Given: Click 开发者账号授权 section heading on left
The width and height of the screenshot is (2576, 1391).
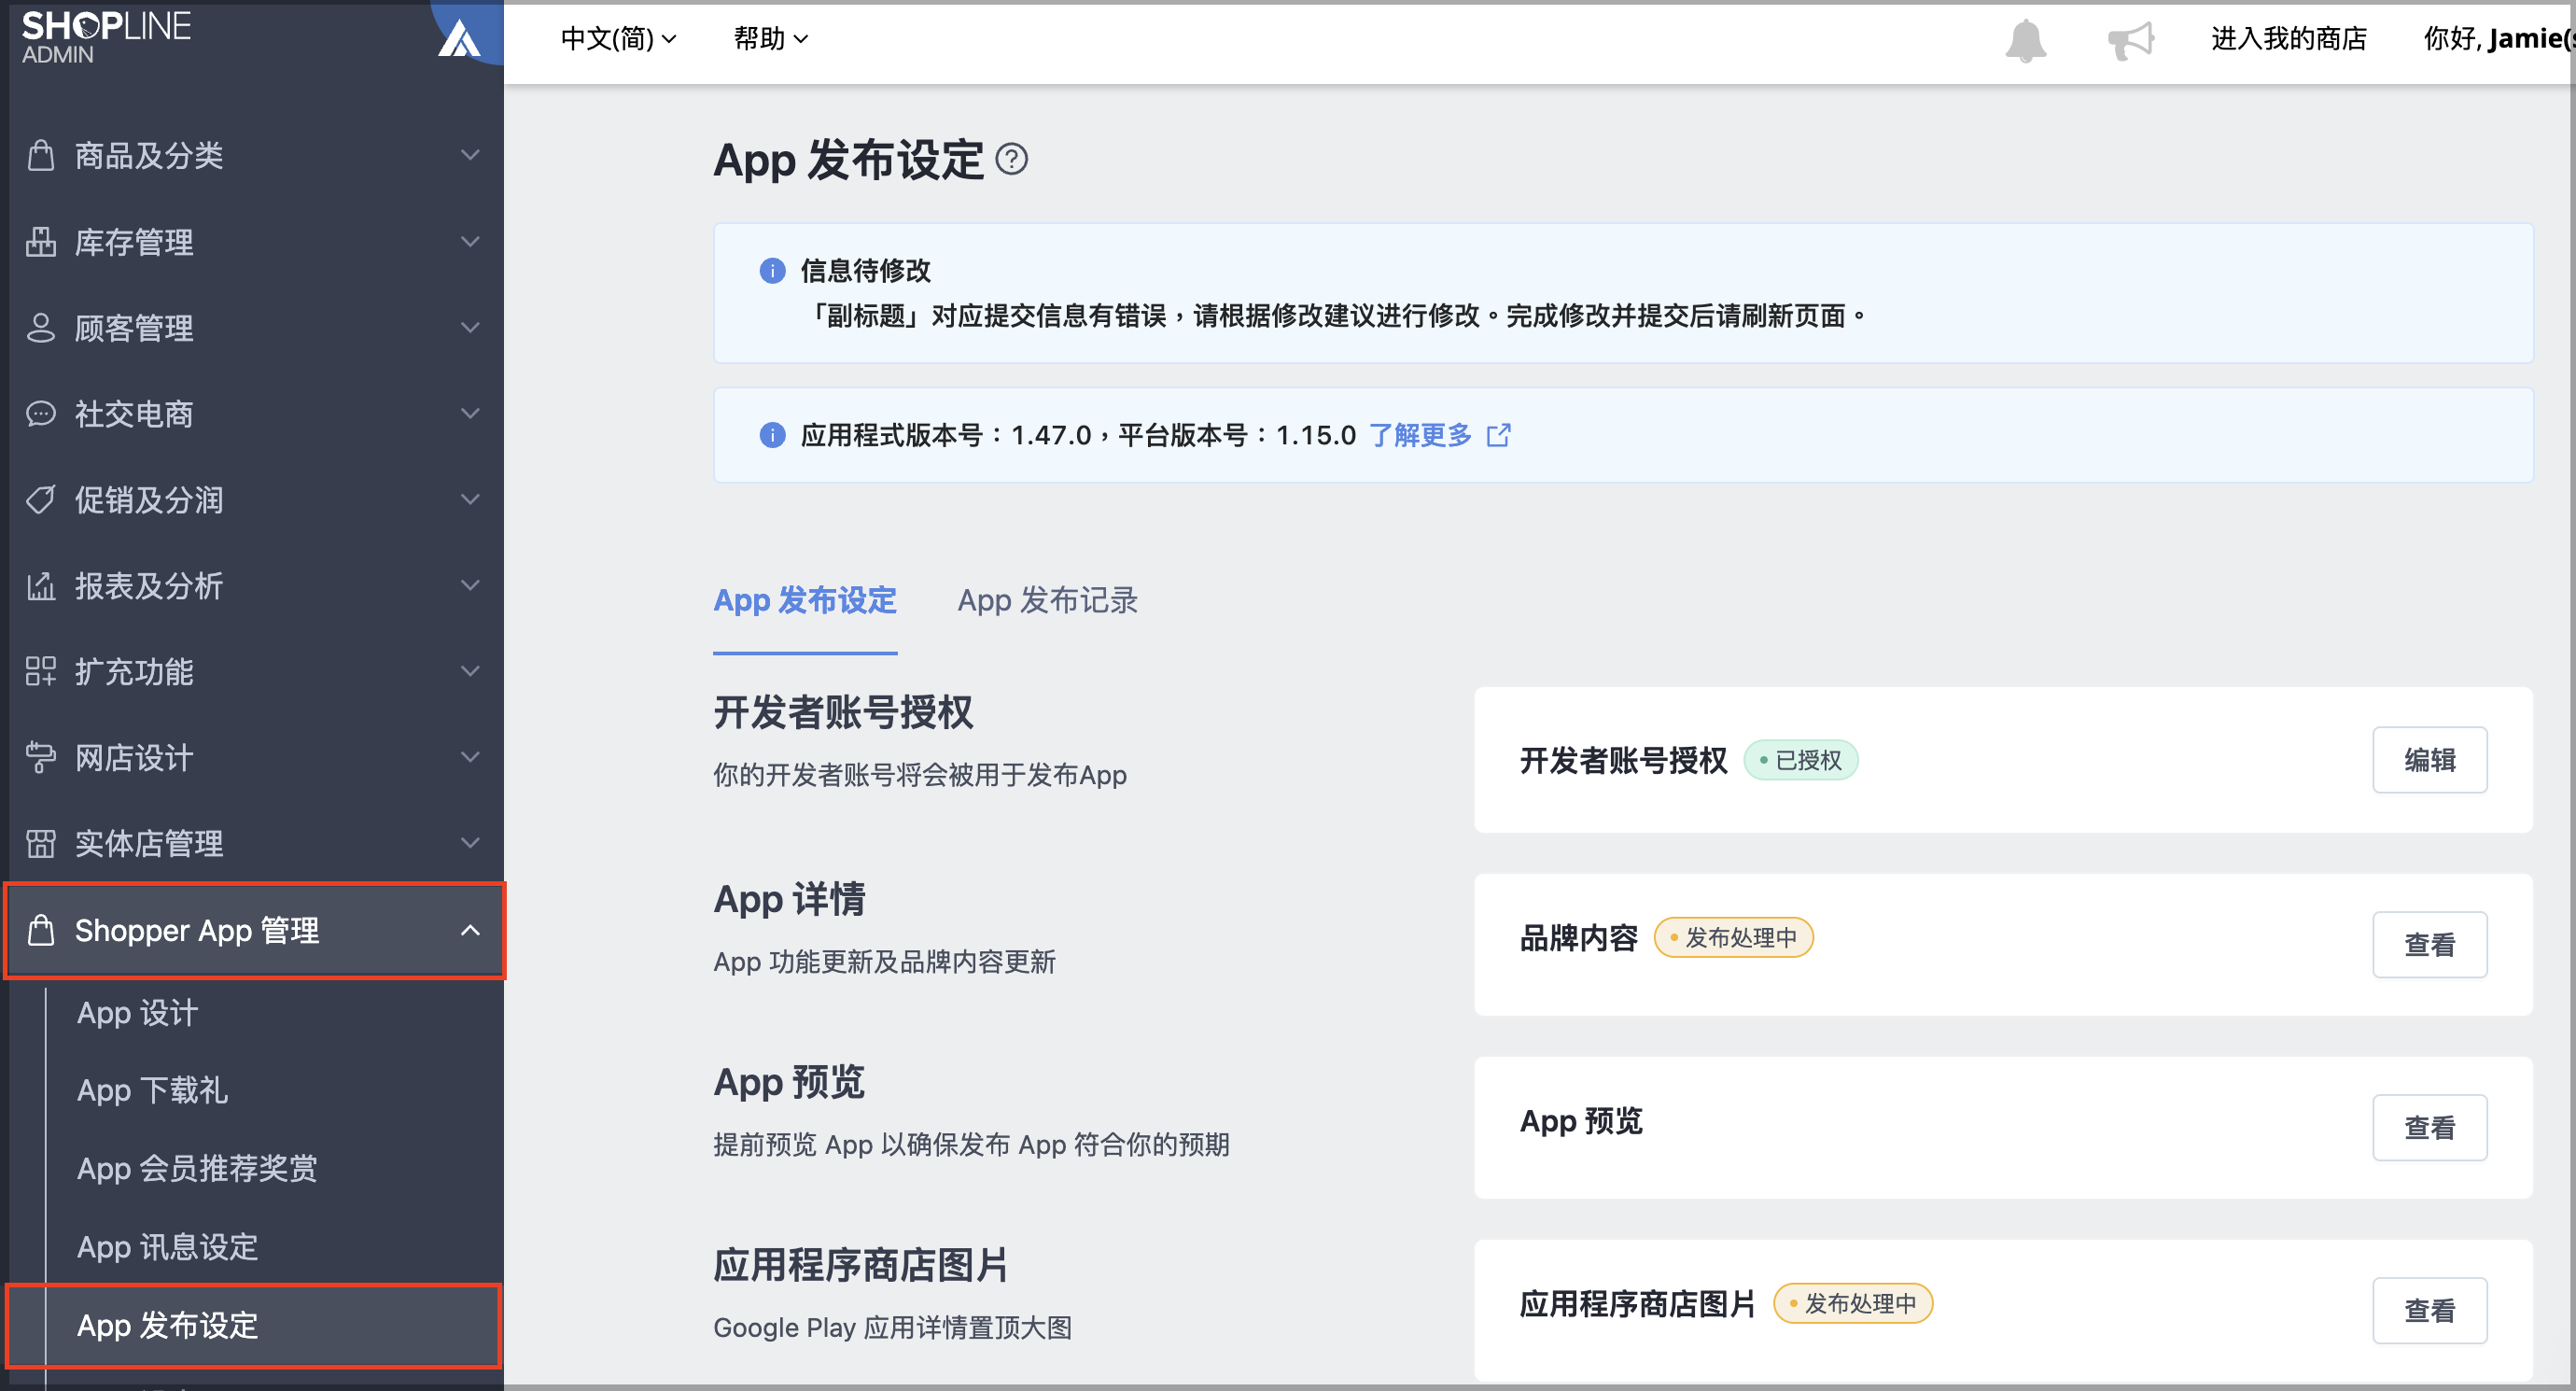Looking at the screenshot, I should pos(843,712).
